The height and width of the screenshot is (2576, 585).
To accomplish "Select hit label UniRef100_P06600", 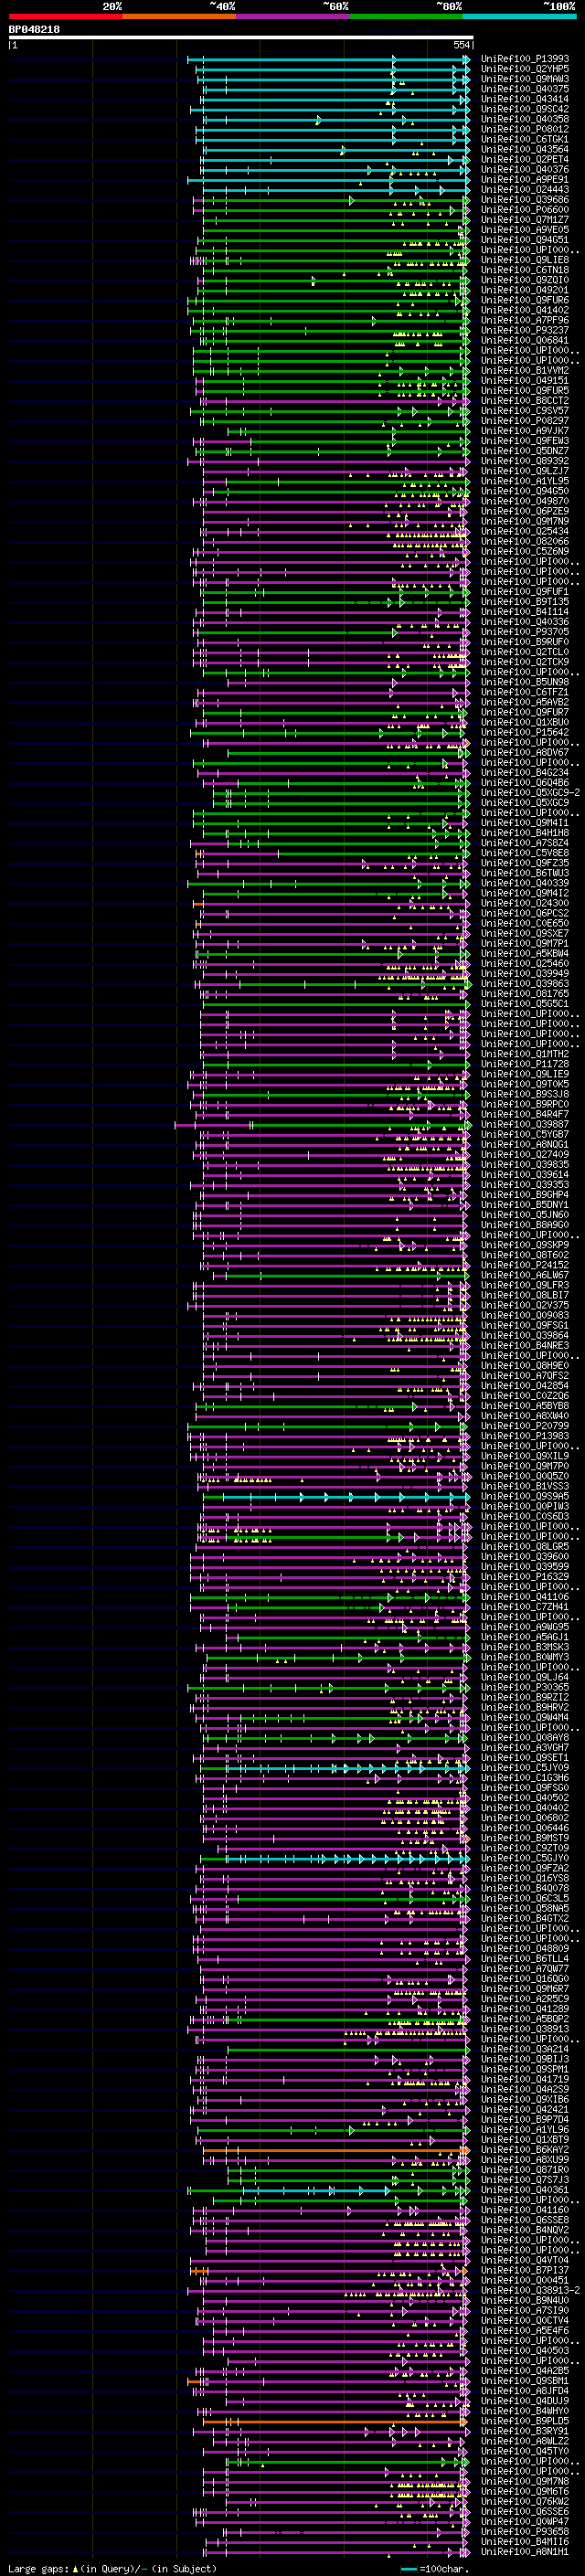I will click(525, 210).
